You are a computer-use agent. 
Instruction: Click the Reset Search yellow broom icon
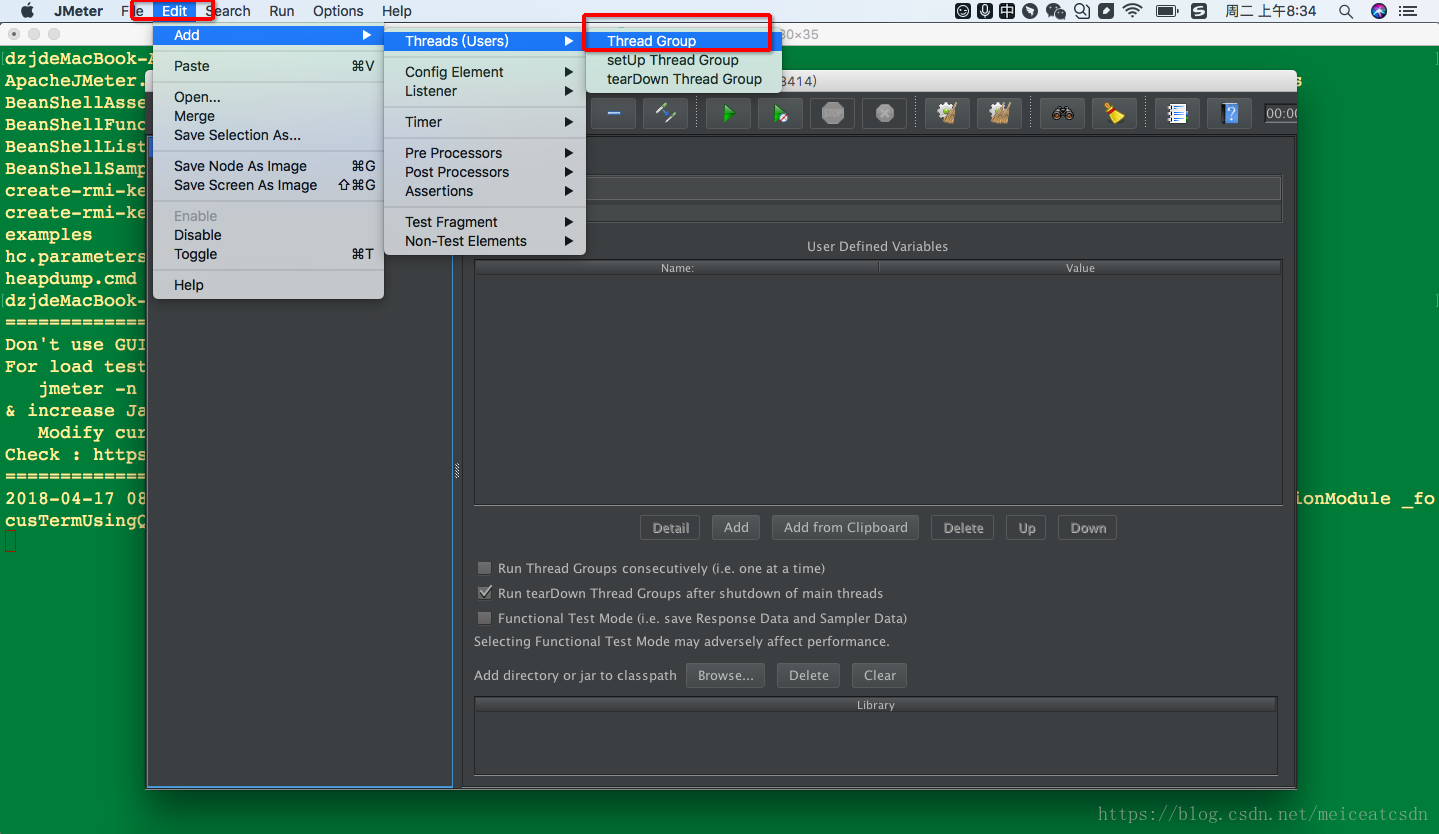[1114, 113]
